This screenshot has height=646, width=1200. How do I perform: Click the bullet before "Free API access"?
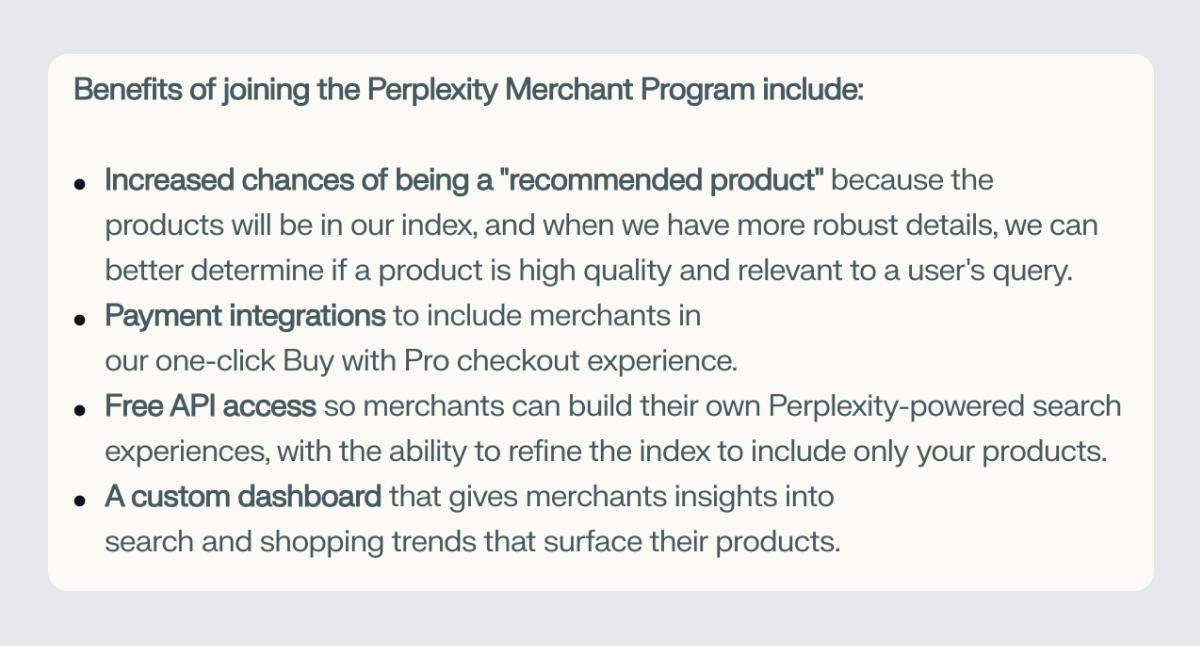click(x=80, y=411)
